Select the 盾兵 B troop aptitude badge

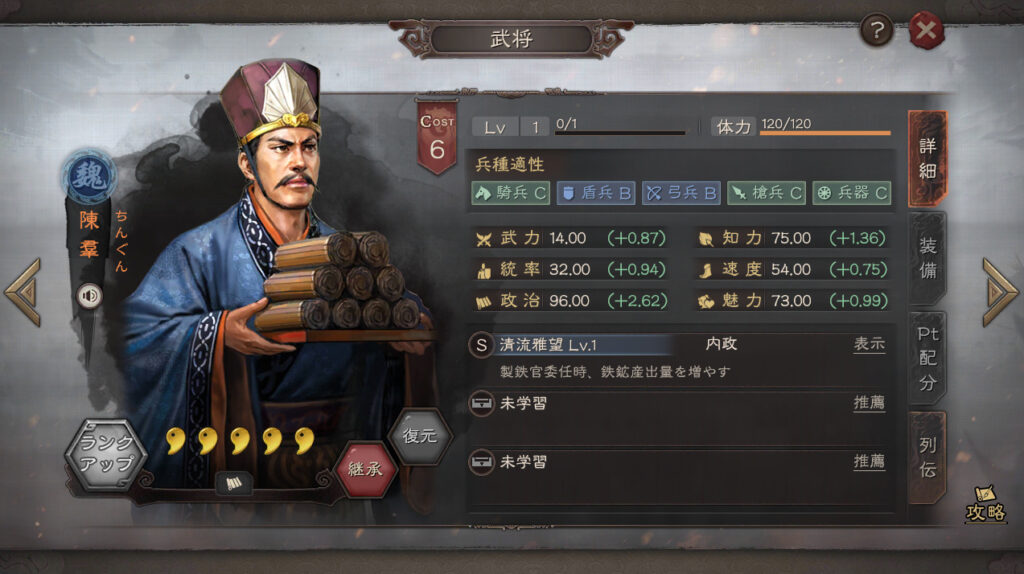pos(596,193)
